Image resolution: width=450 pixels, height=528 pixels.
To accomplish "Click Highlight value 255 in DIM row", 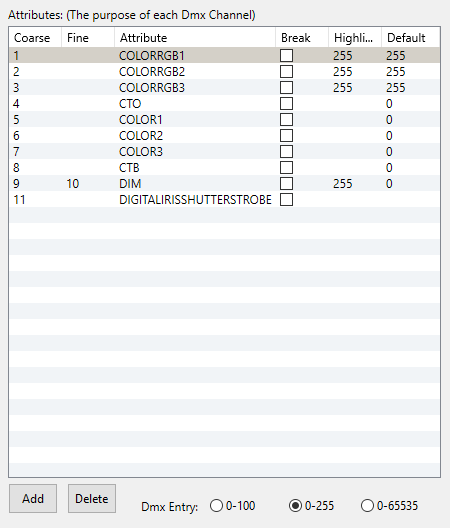I will pos(343,184).
